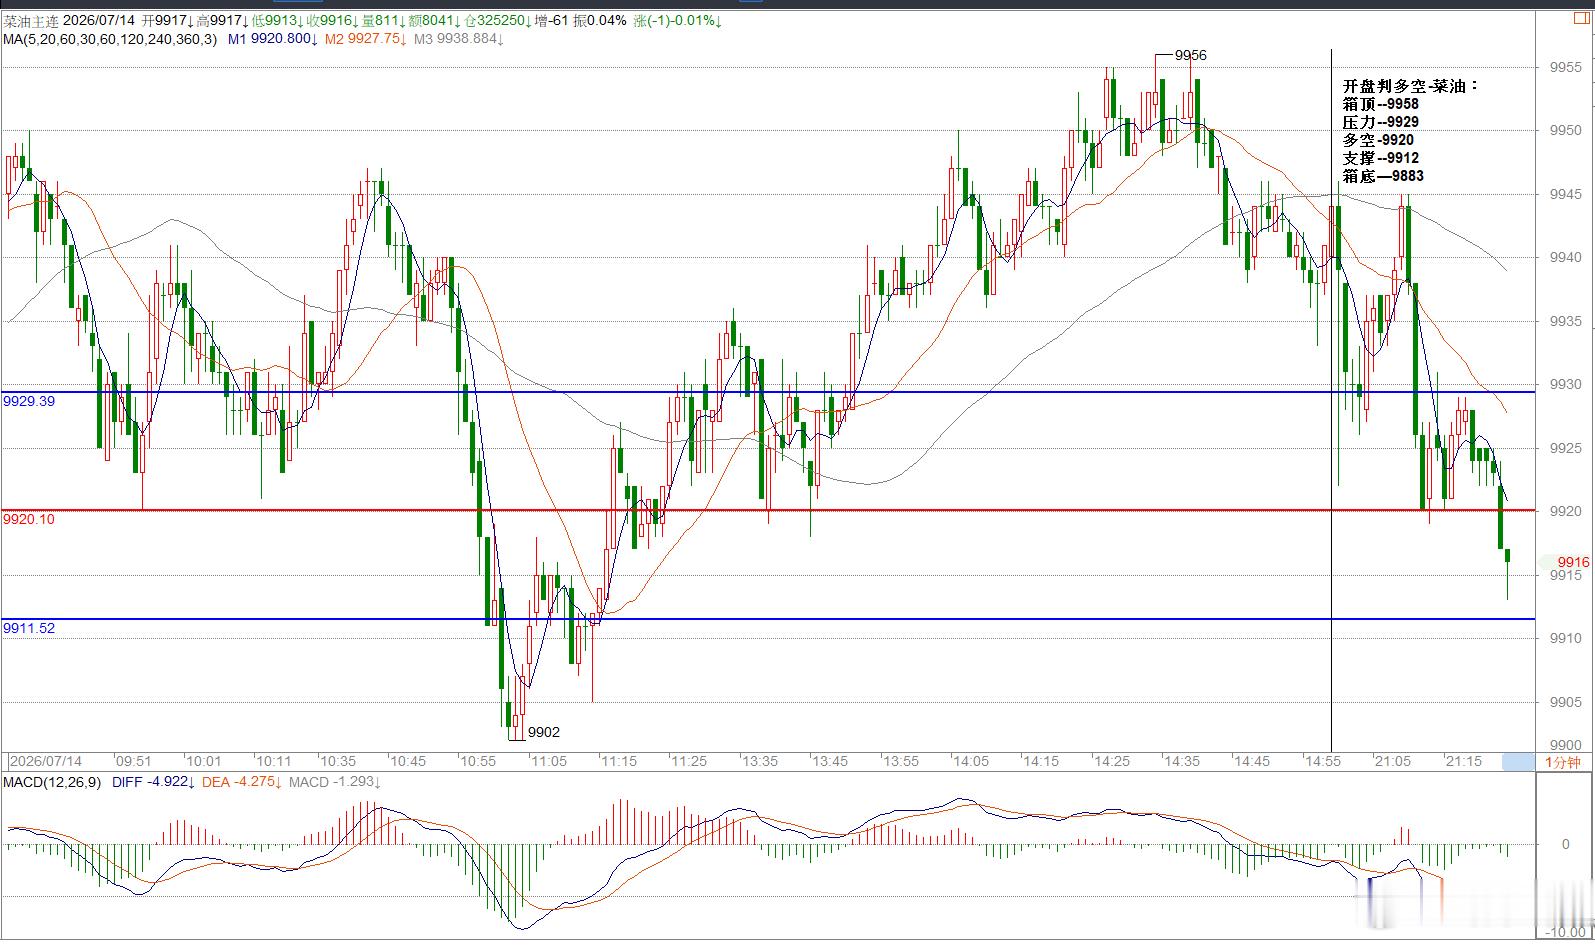
Task: Click the 21:05 time axis label
Action: tap(1393, 761)
